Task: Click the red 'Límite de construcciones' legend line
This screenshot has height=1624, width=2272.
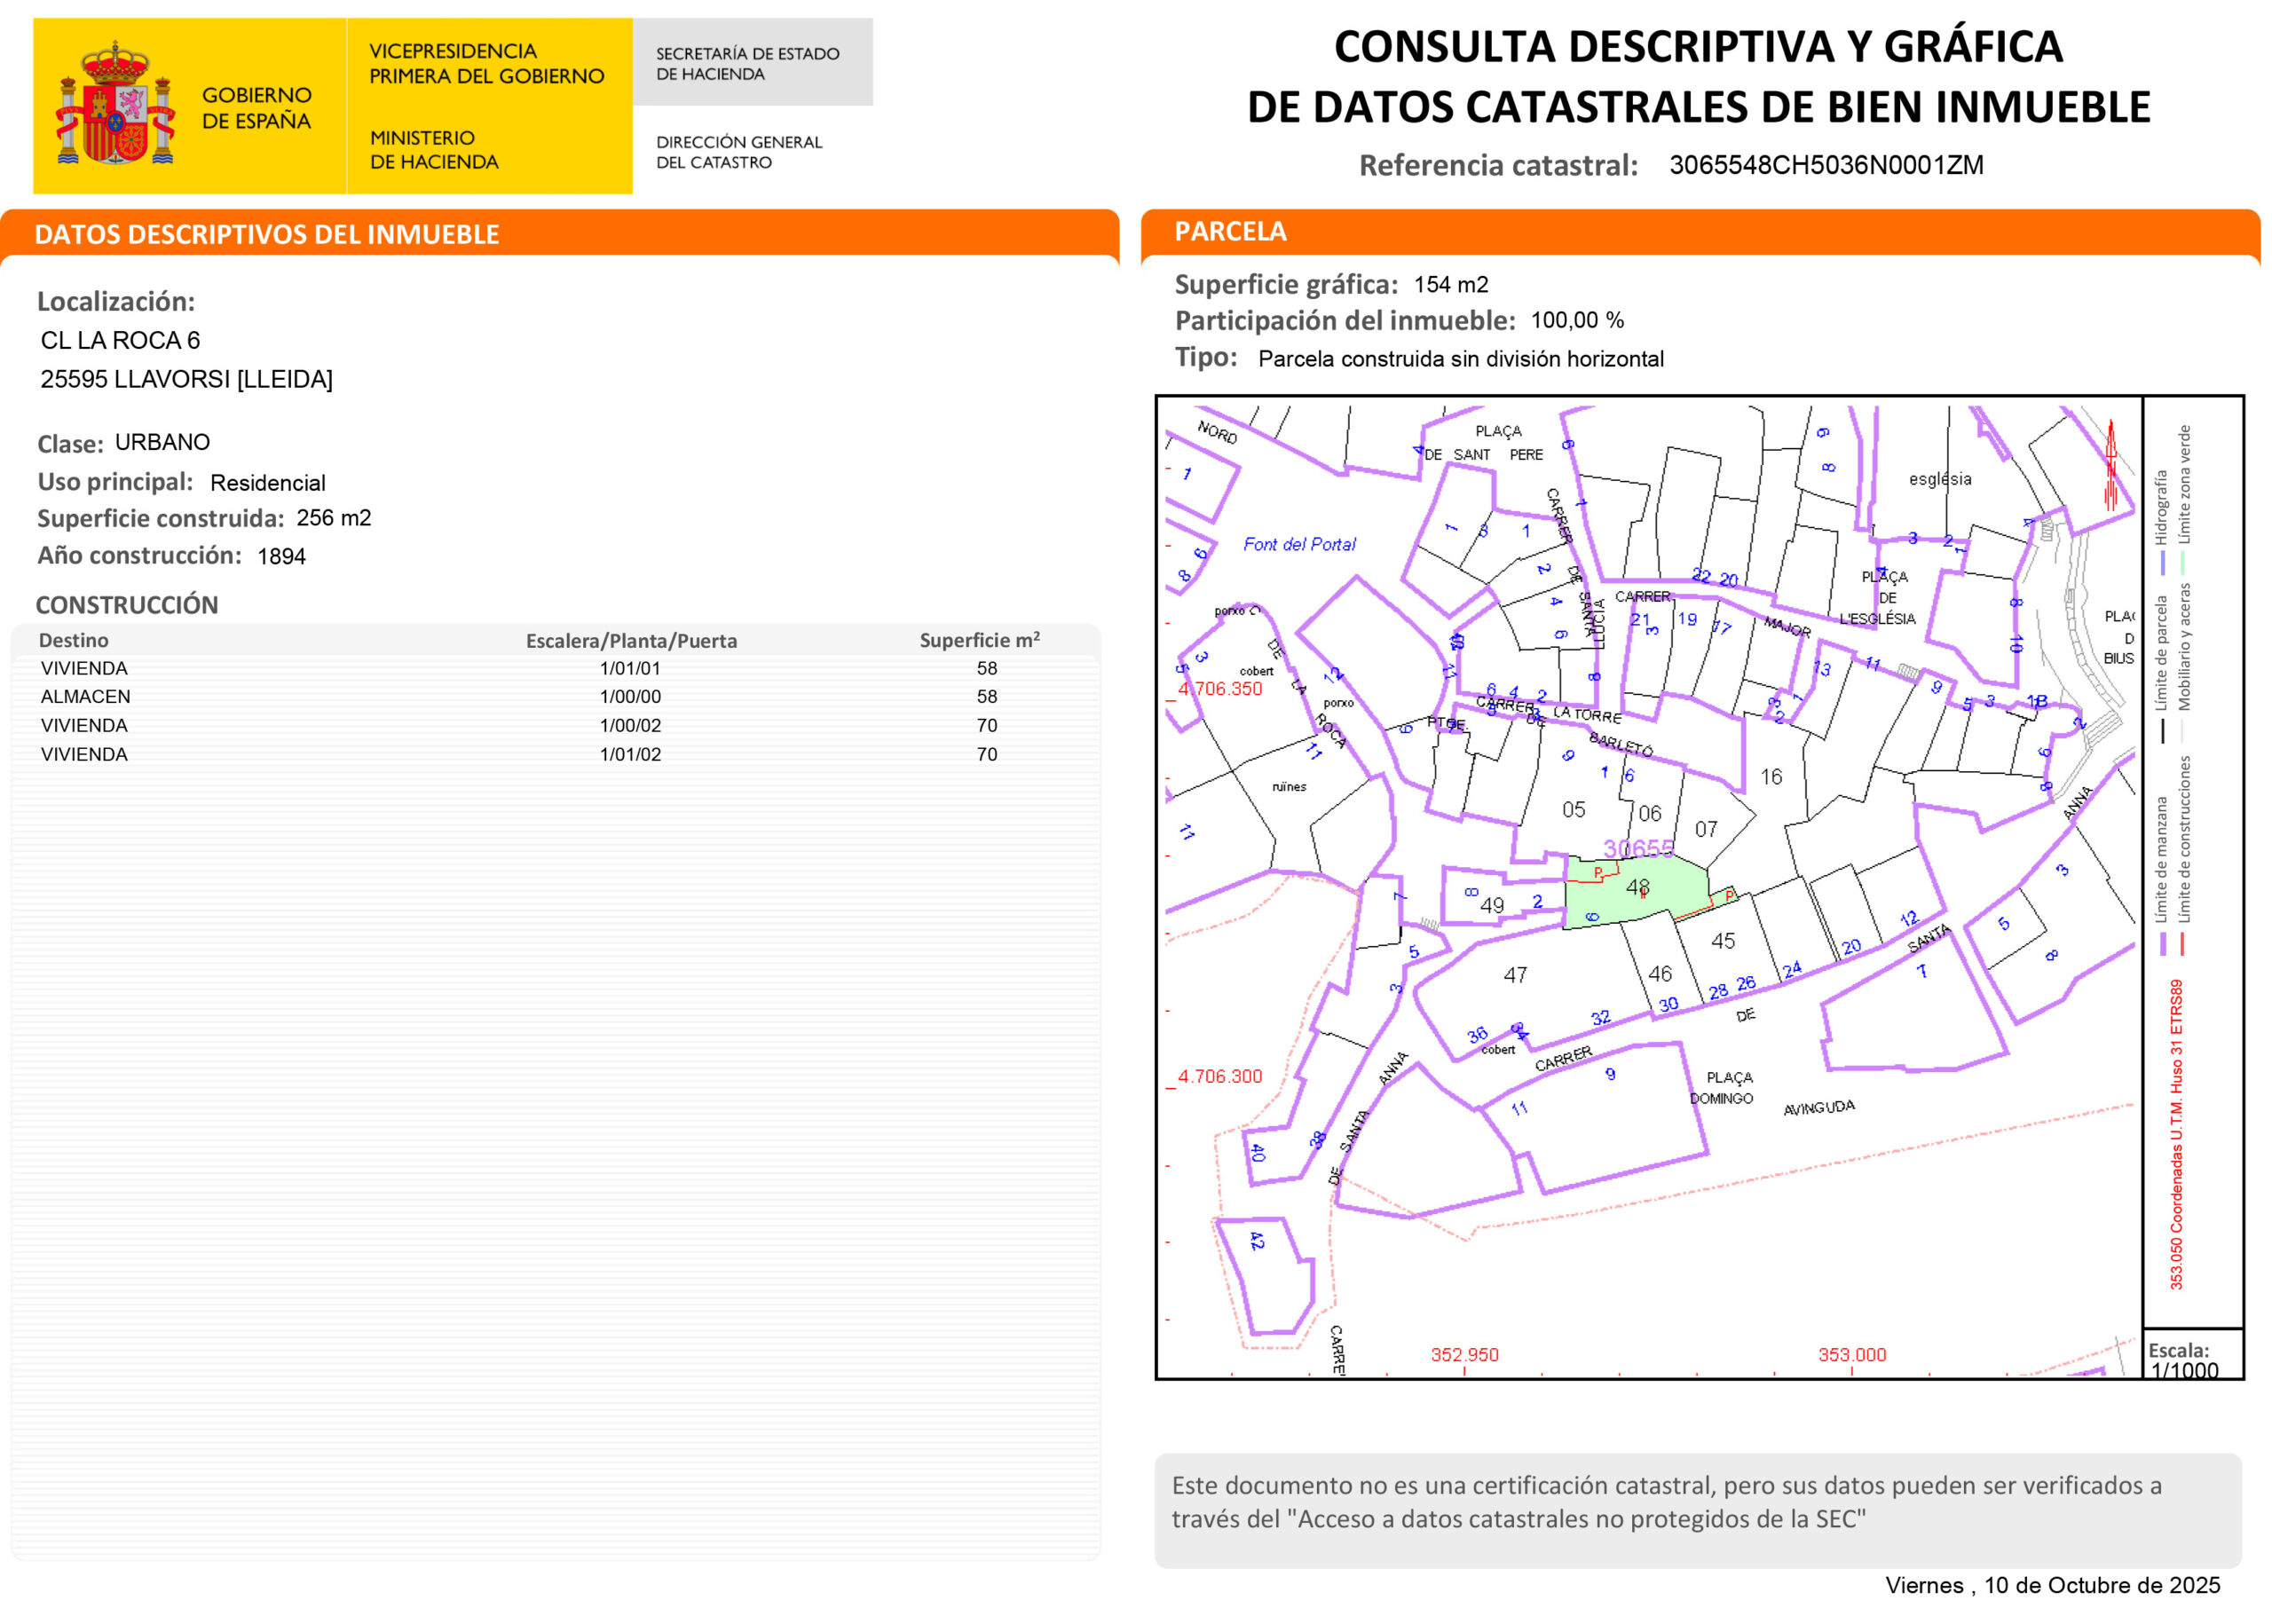Action: [2182, 943]
